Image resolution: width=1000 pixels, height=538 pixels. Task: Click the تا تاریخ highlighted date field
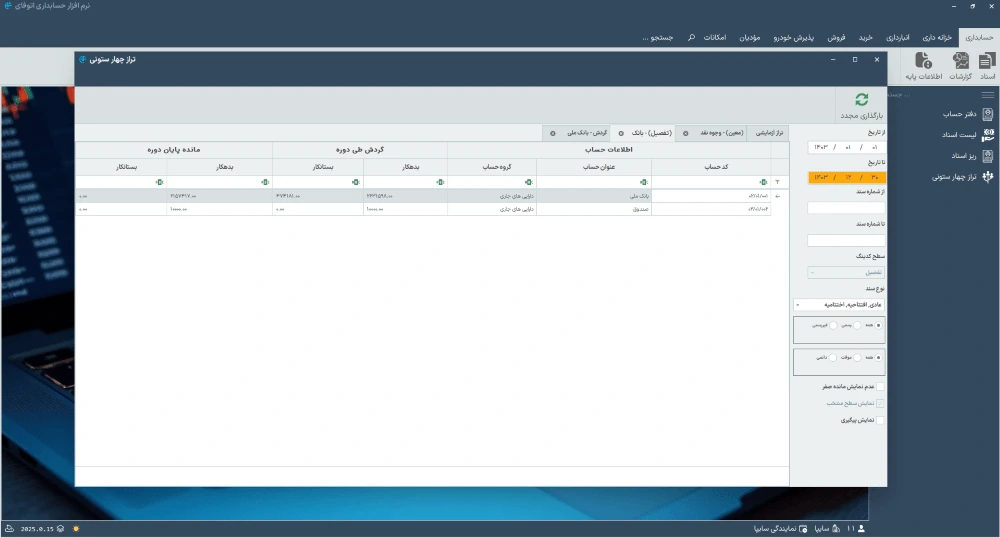pos(846,177)
